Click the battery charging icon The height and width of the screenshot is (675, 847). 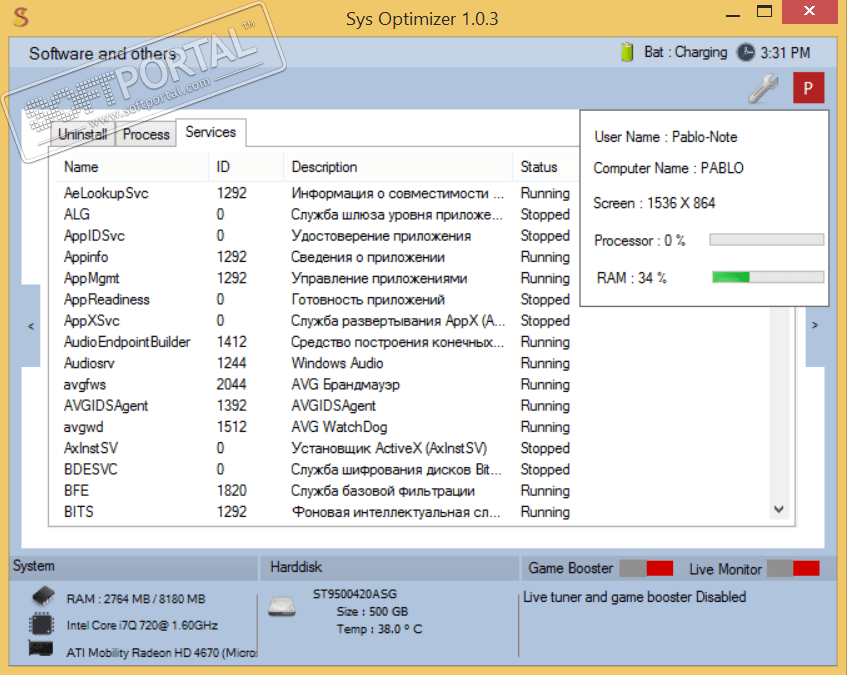(x=627, y=52)
